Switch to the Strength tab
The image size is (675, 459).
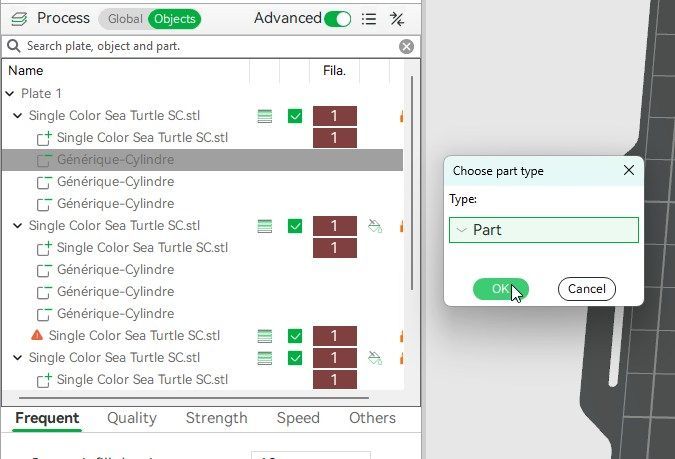point(216,418)
